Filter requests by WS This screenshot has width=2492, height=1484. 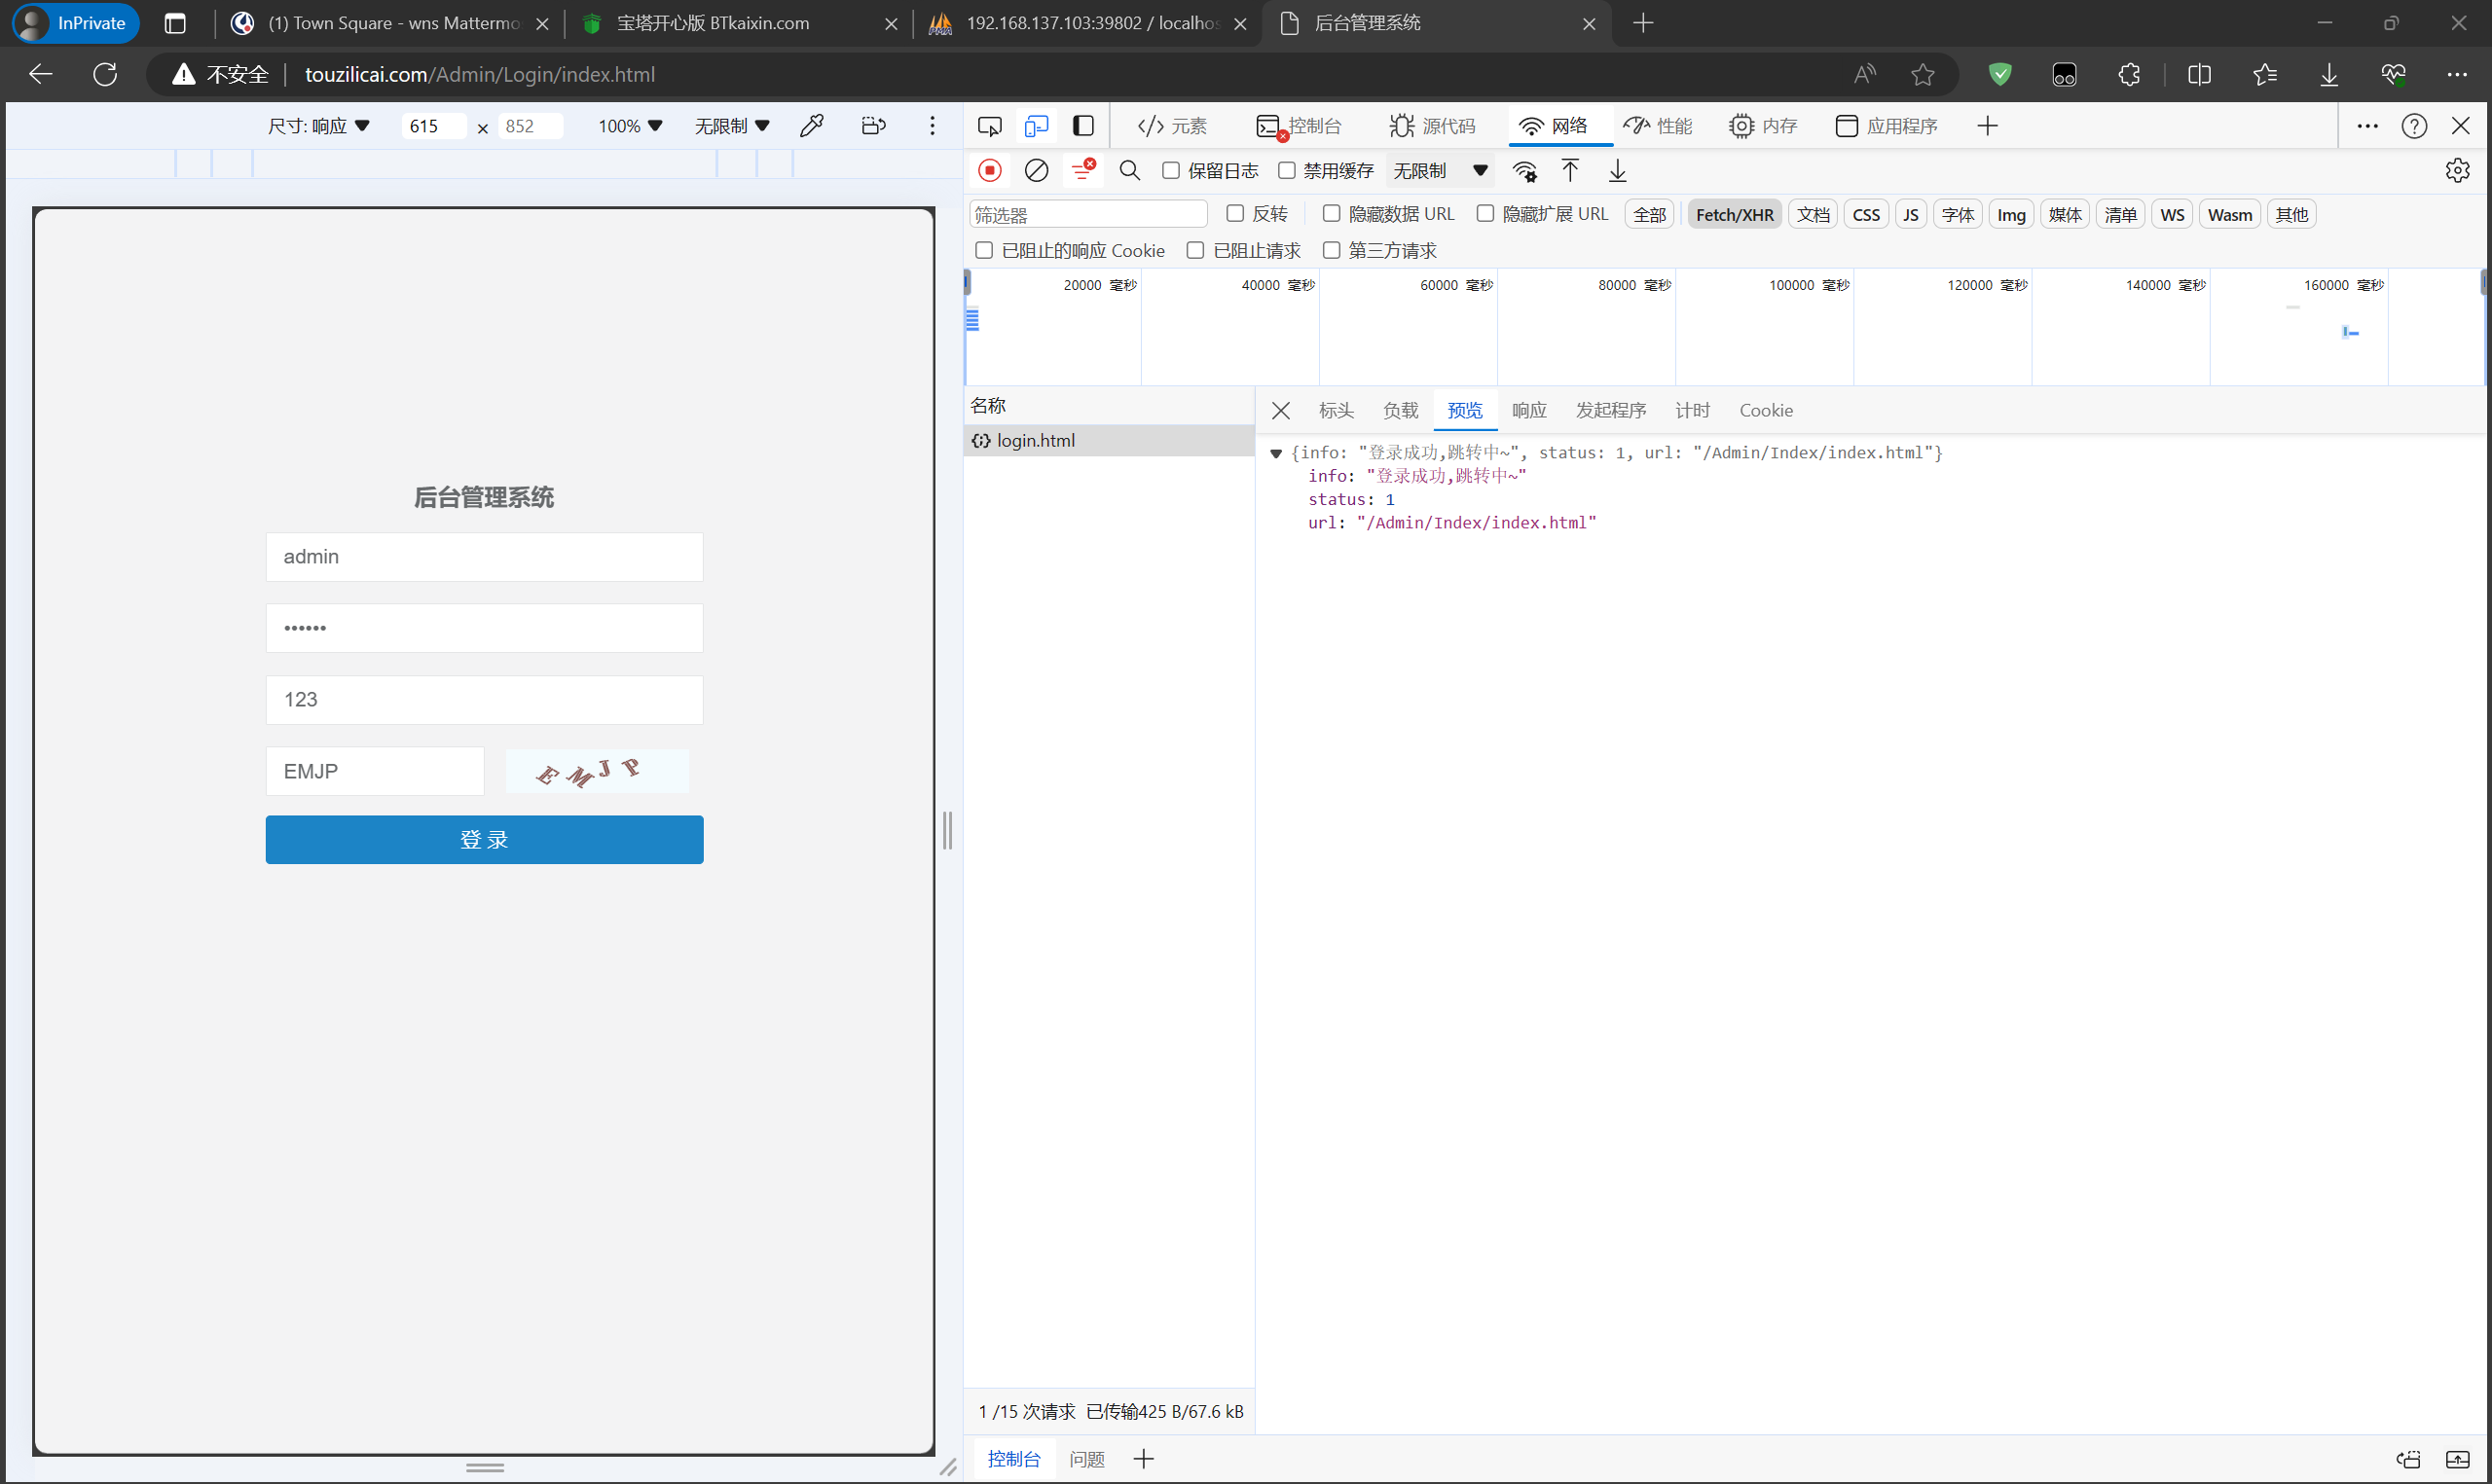coord(2171,215)
